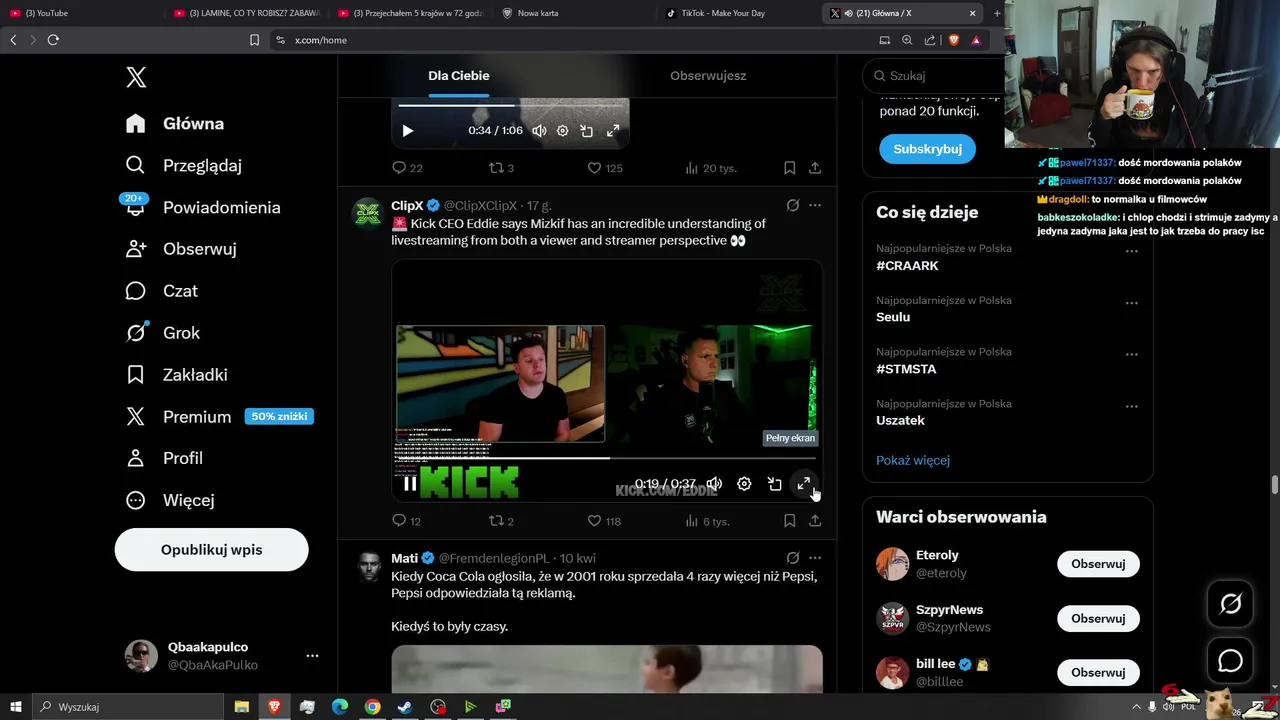Open options for #CRAARK trend
The image size is (1280, 720).
point(1132,251)
